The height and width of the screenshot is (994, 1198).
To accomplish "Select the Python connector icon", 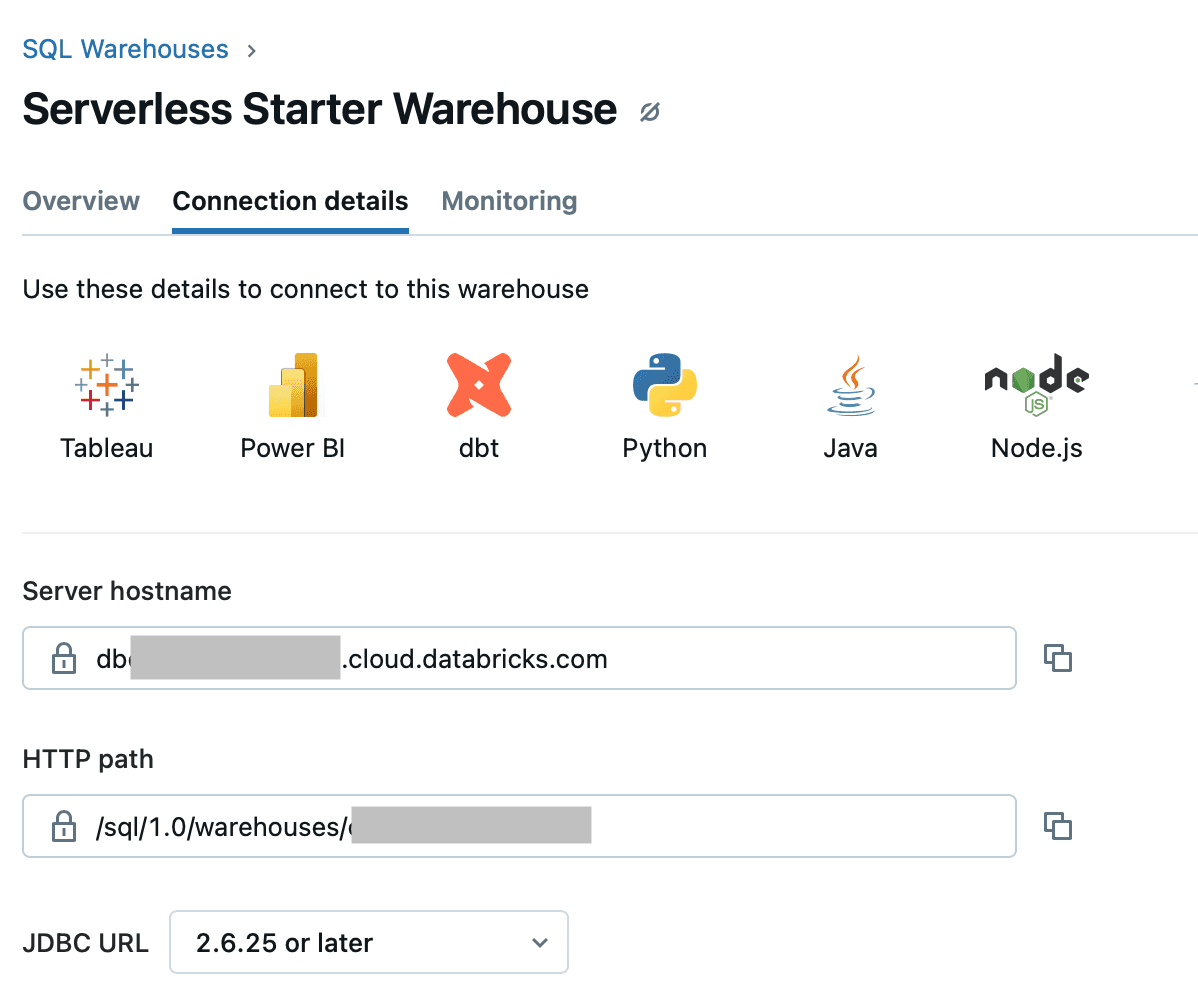I will pyautogui.click(x=665, y=385).
